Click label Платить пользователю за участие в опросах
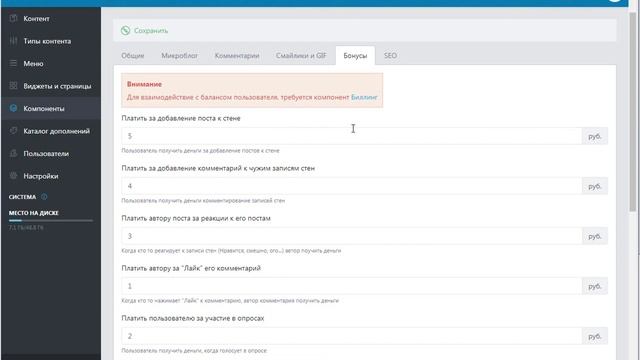This screenshot has height=360, width=640. [x=193, y=318]
